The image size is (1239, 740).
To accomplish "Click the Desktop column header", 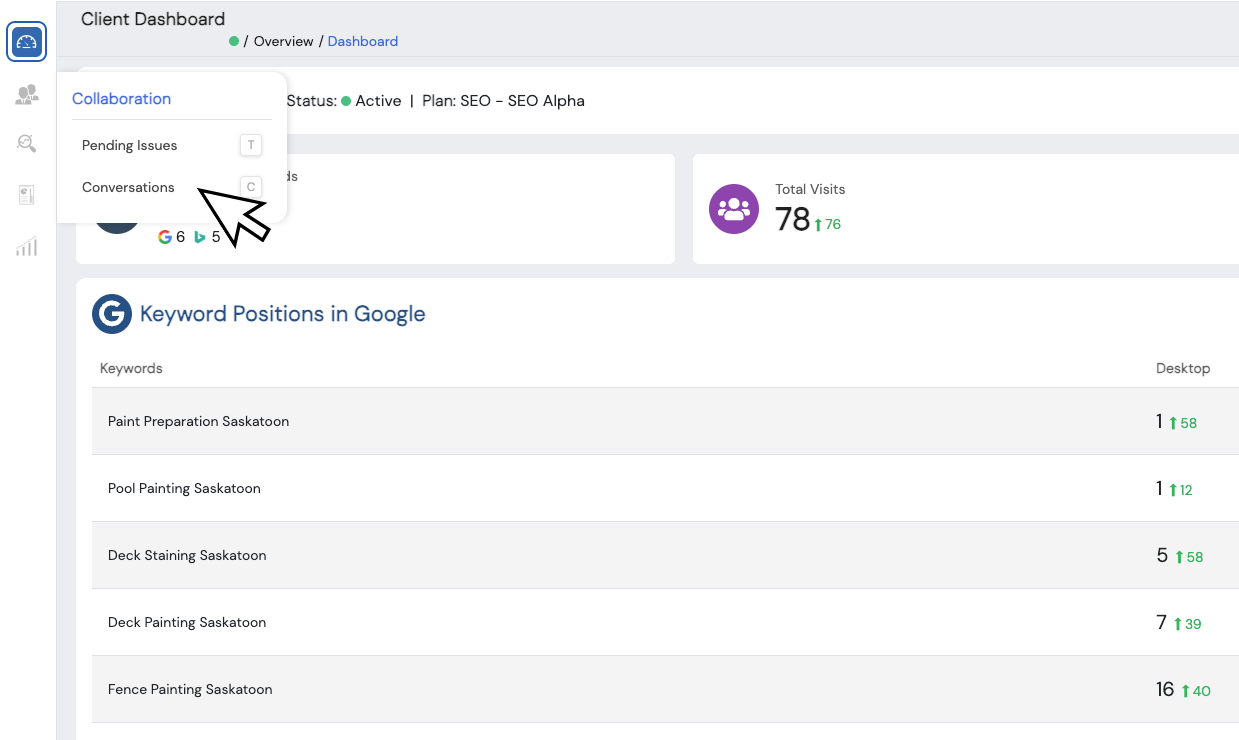I will point(1182,369).
